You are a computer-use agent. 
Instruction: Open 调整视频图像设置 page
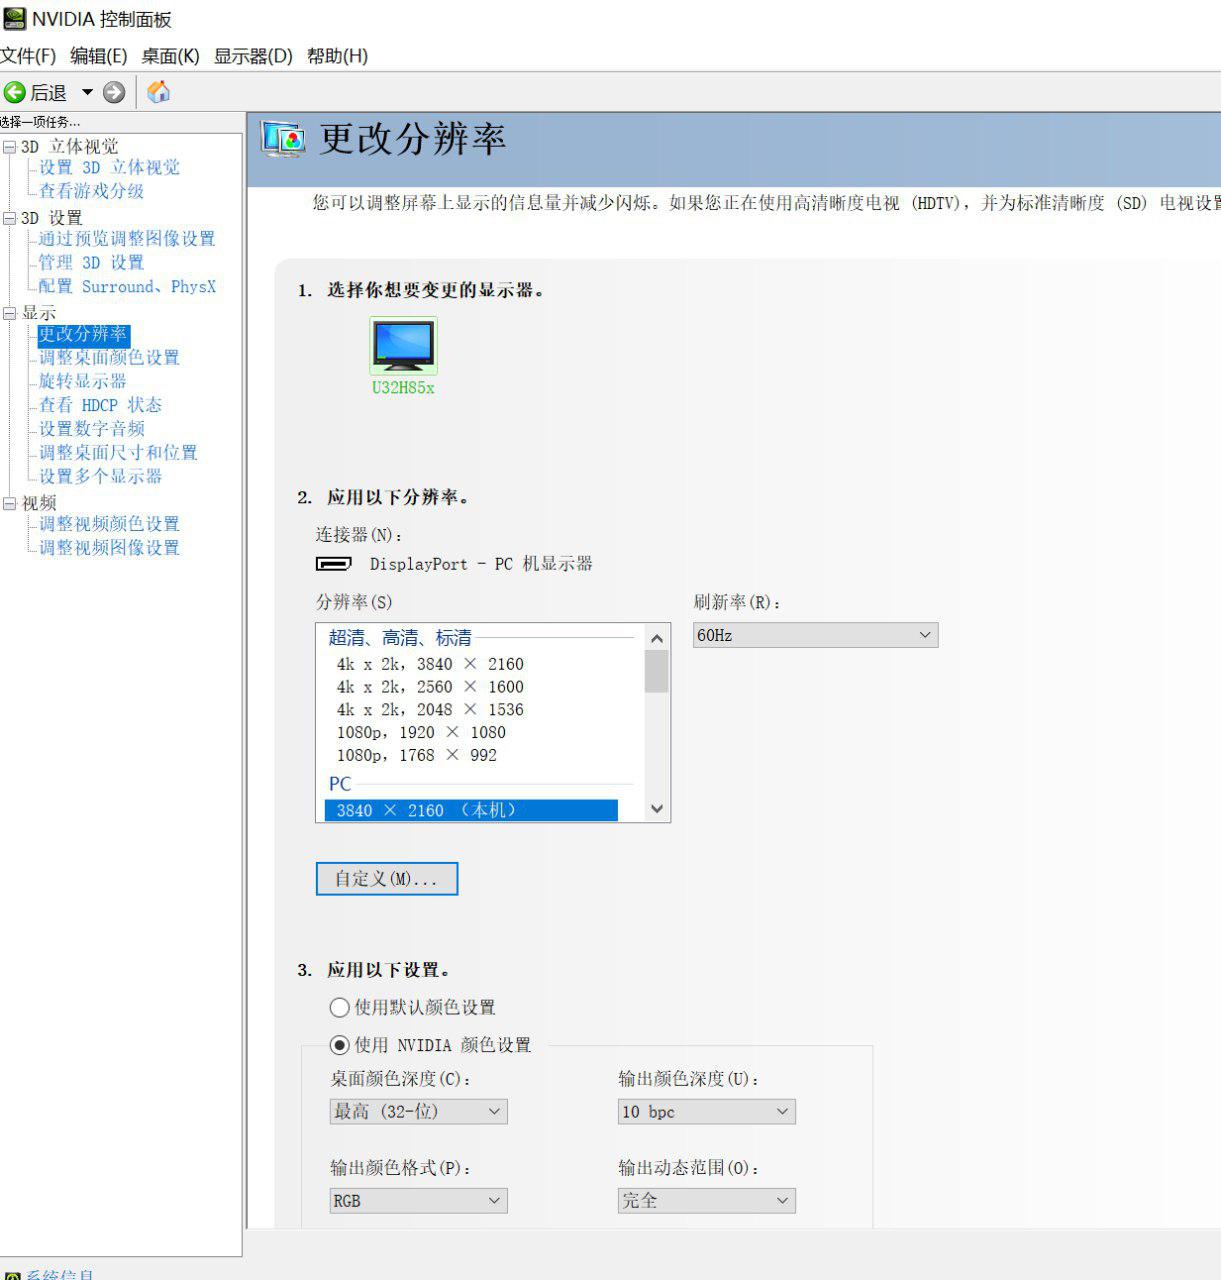click(109, 548)
